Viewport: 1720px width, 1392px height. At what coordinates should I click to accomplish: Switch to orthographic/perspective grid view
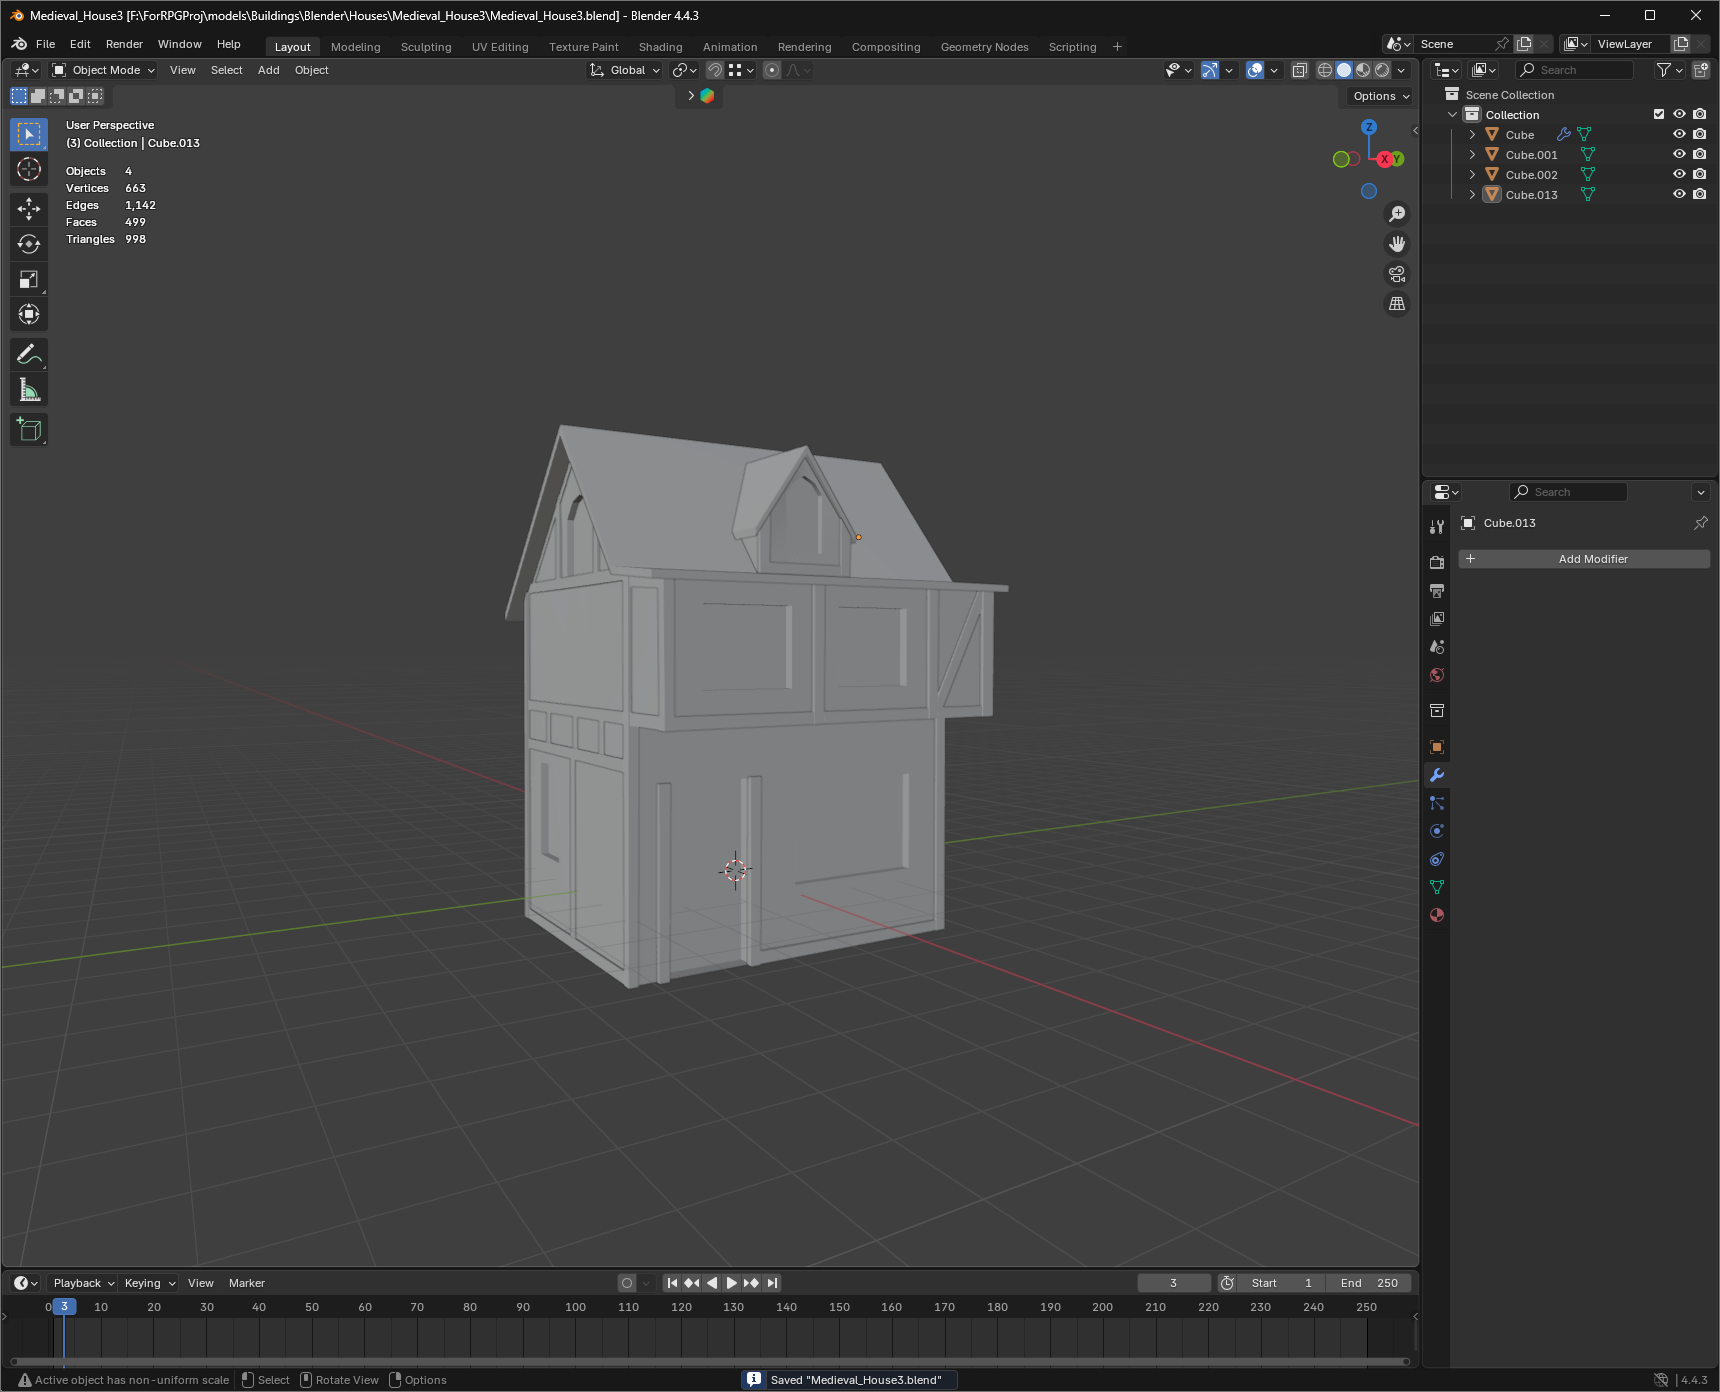click(x=1397, y=304)
